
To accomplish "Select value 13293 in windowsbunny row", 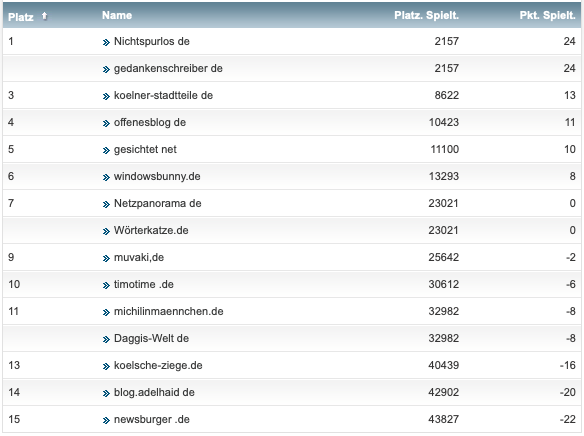I will tap(444, 176).
